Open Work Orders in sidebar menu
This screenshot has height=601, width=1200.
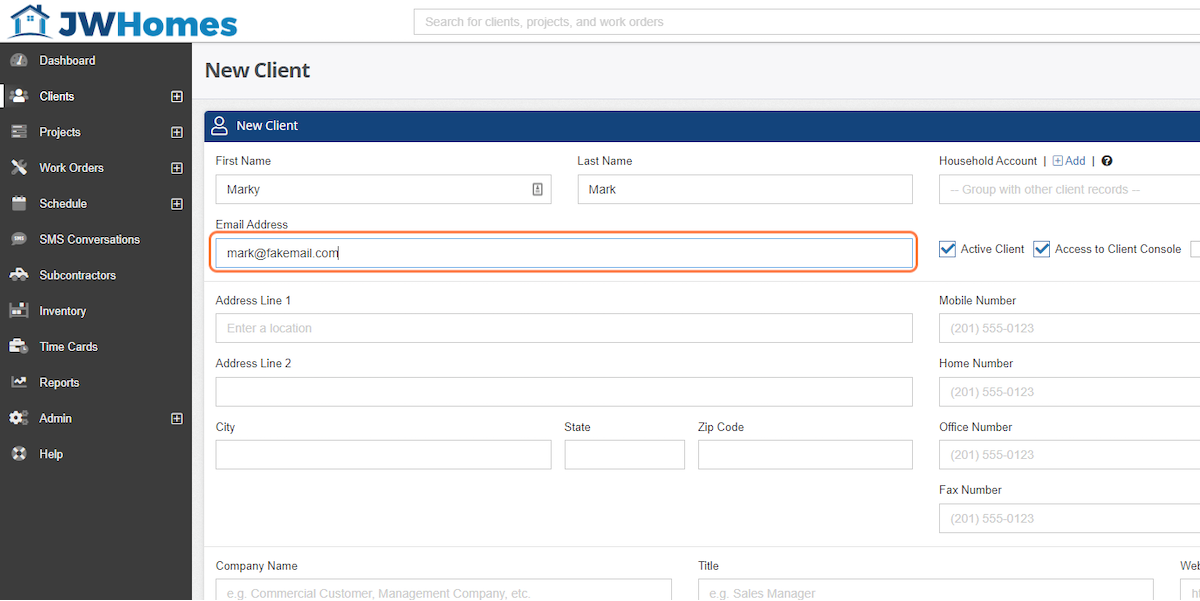71,168
